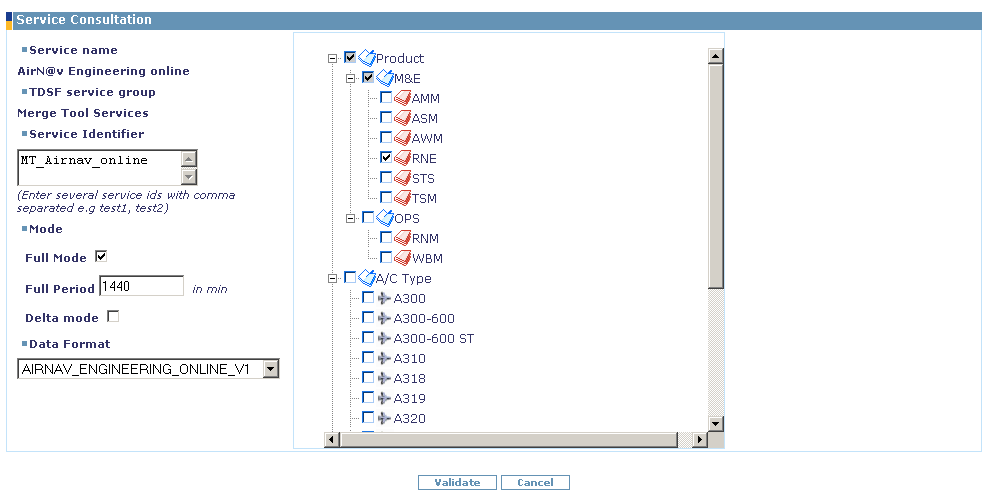Screen dimensions: 990x502
Task: Click the TSM book icon
Action: (403, 198)
